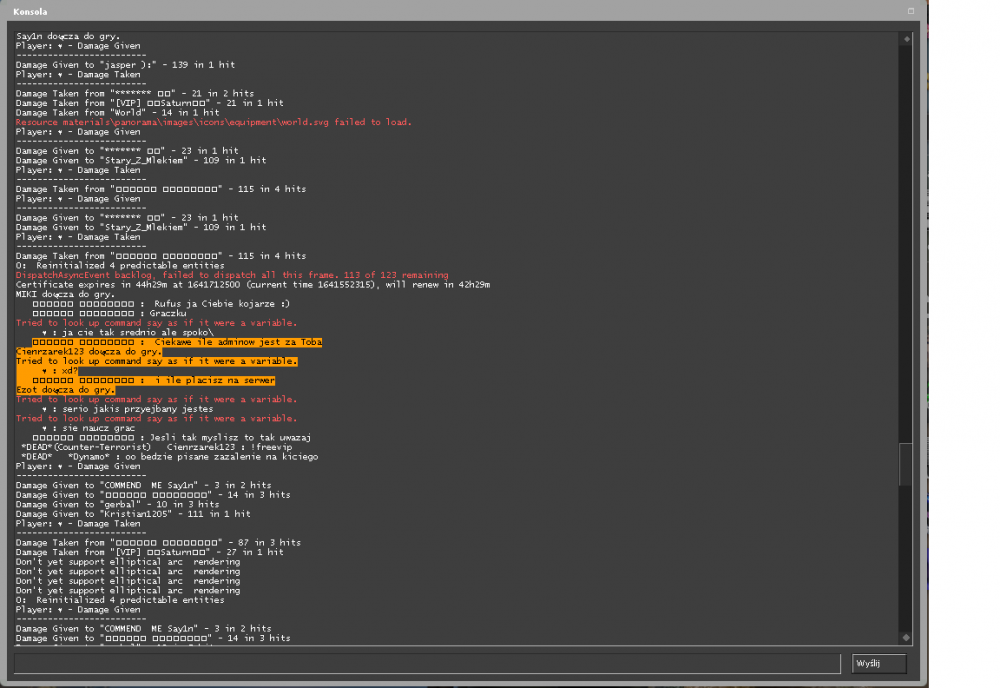Click highlighted 'Cienrzarek123 dołącza do gry.' line
Screen dimensions: 1000x688
pyautogui.click(x=89, y=352)
